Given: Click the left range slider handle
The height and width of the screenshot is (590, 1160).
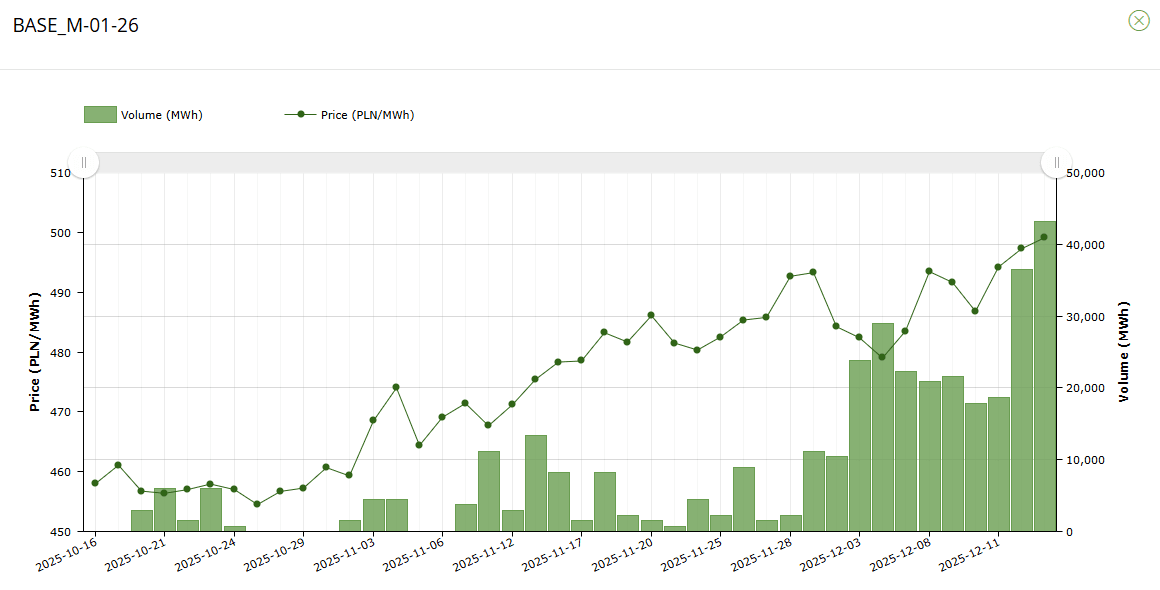Looking at the screenshot, I should [84, 162].
